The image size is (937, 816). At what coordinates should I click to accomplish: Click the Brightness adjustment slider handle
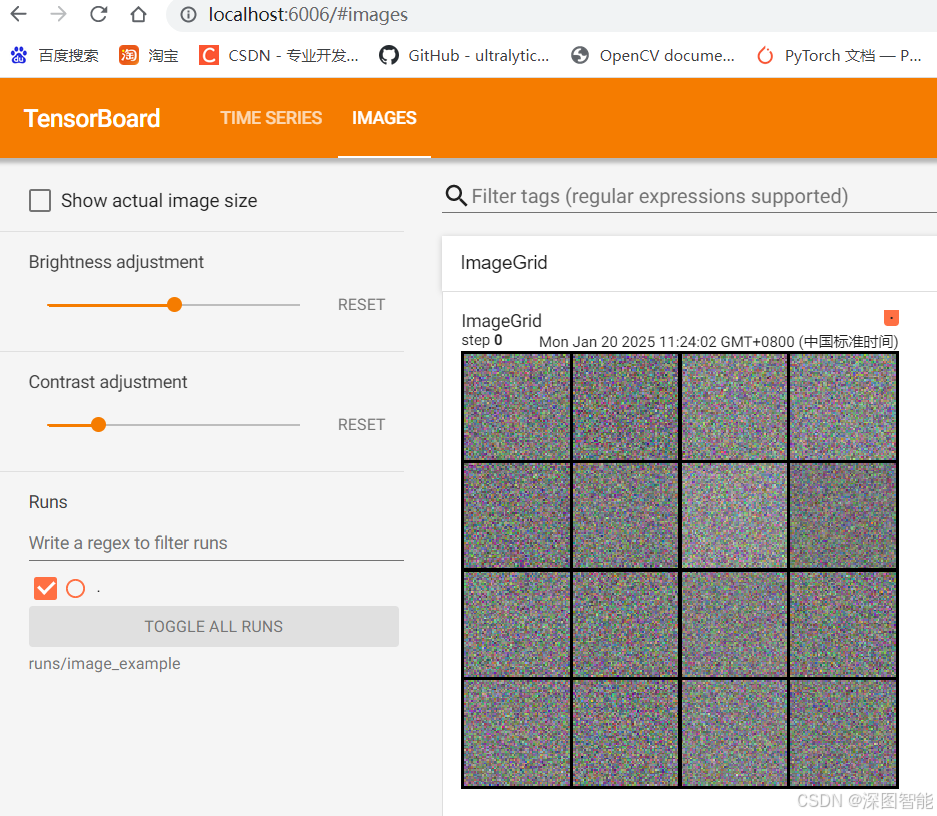[174, 305]
